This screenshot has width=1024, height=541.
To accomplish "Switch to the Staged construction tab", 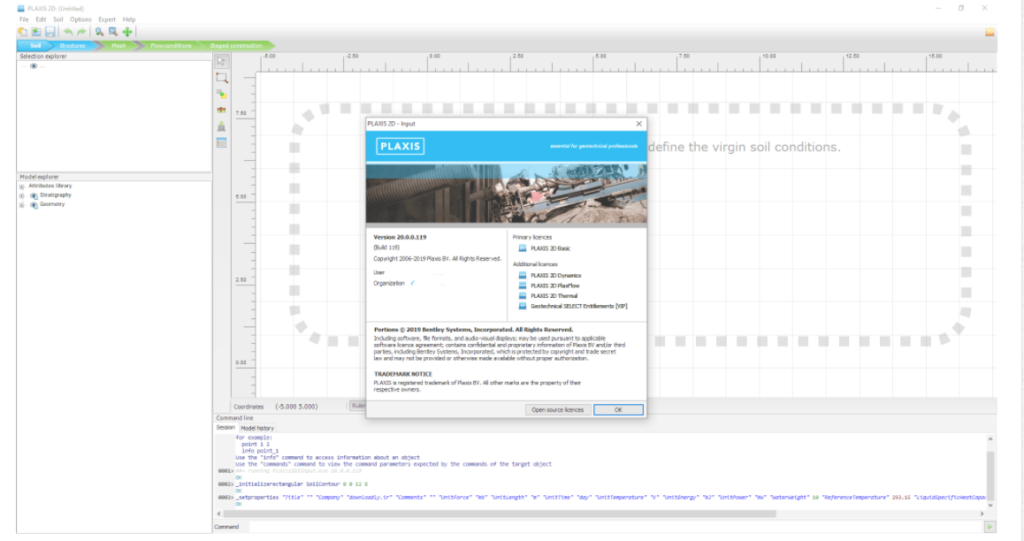I will pyautogui.click(x=236, y=46).
